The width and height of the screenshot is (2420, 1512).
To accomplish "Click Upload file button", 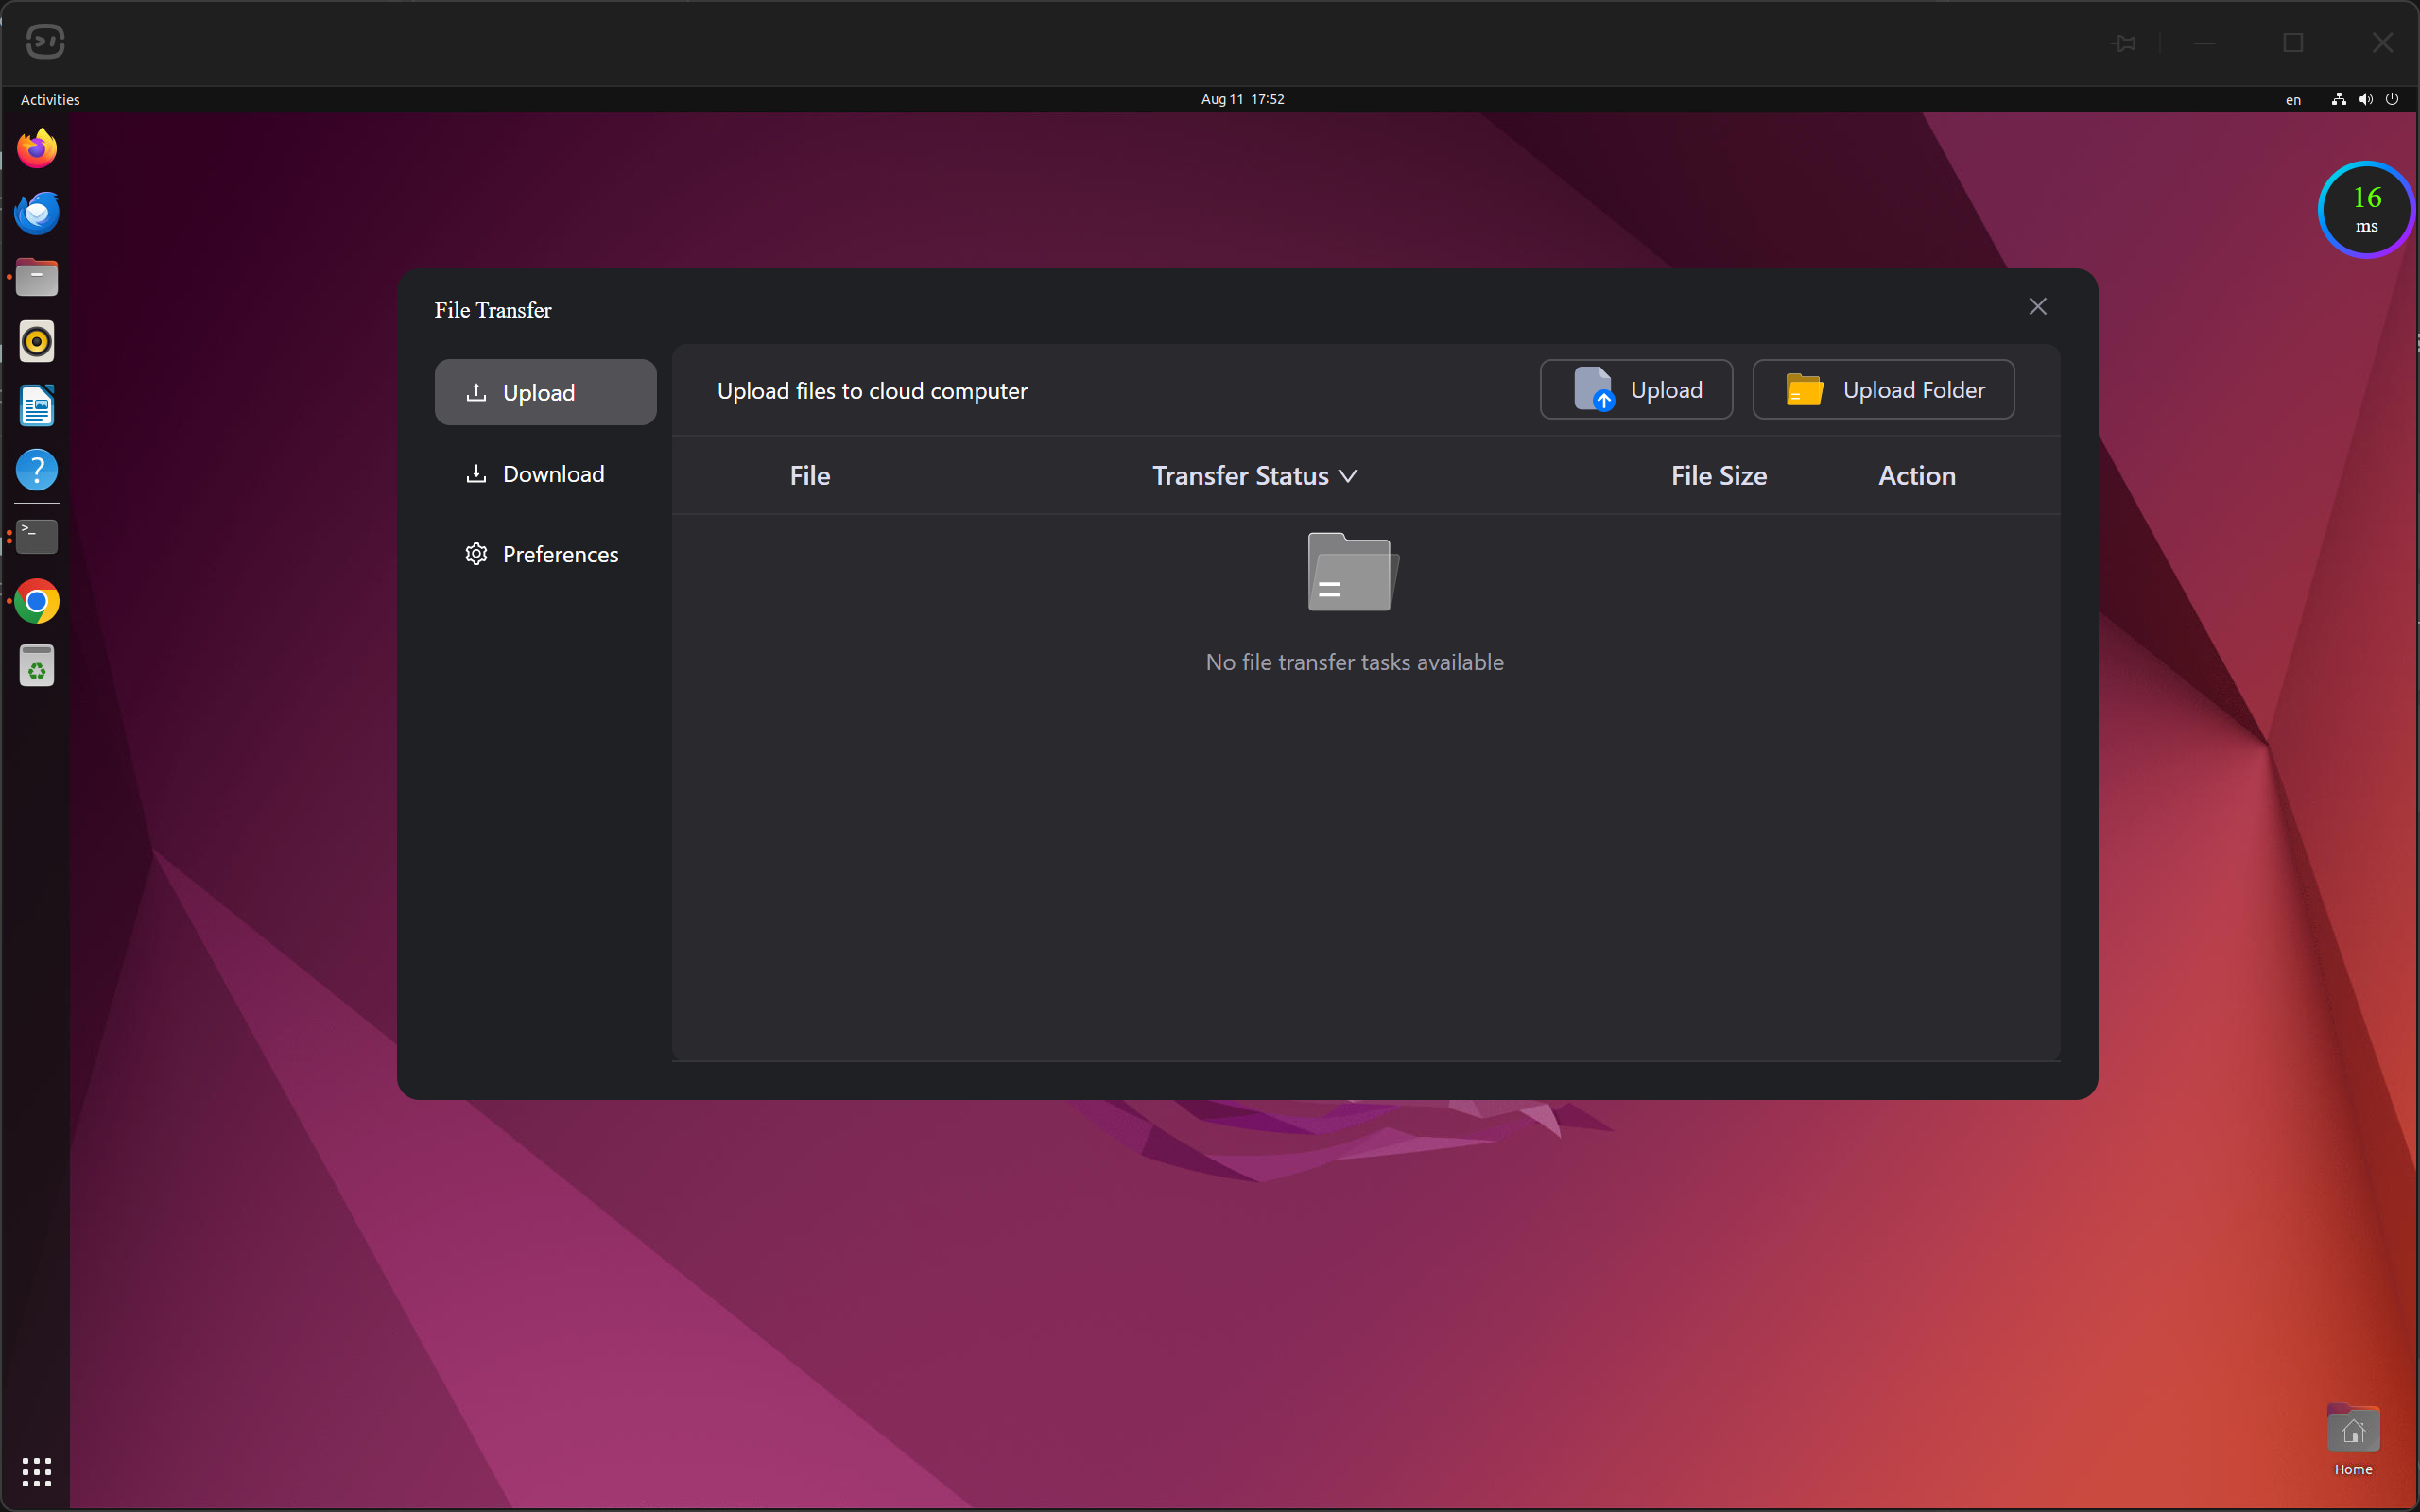I will click(x=1636, y=389).
